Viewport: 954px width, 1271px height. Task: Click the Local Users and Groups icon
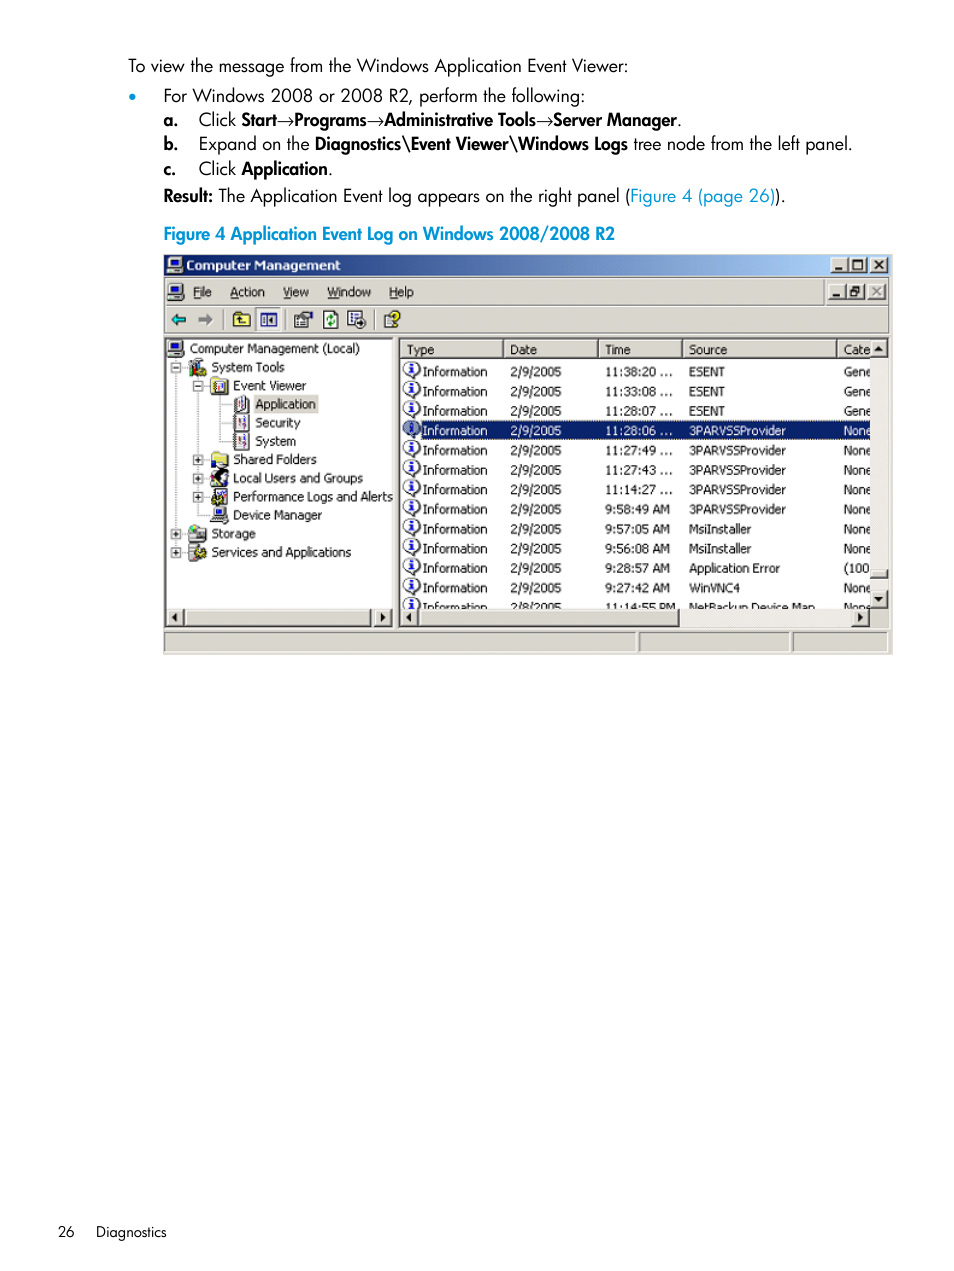[x=220, y=478]
